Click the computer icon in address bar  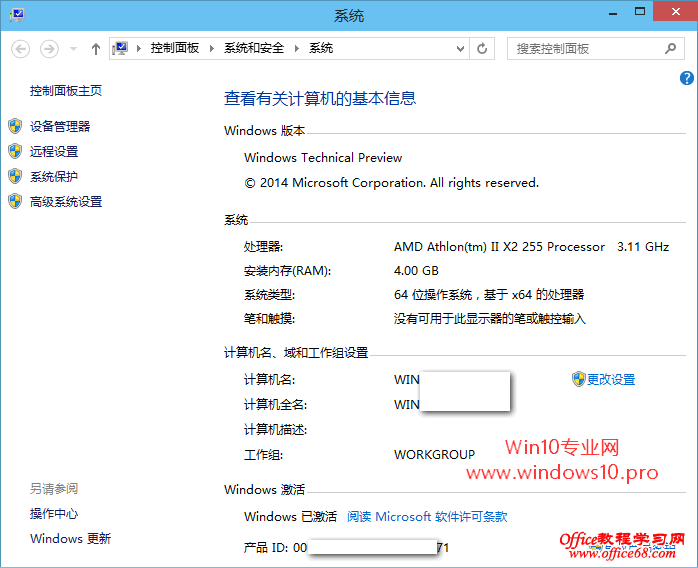(x=121, y=48)
